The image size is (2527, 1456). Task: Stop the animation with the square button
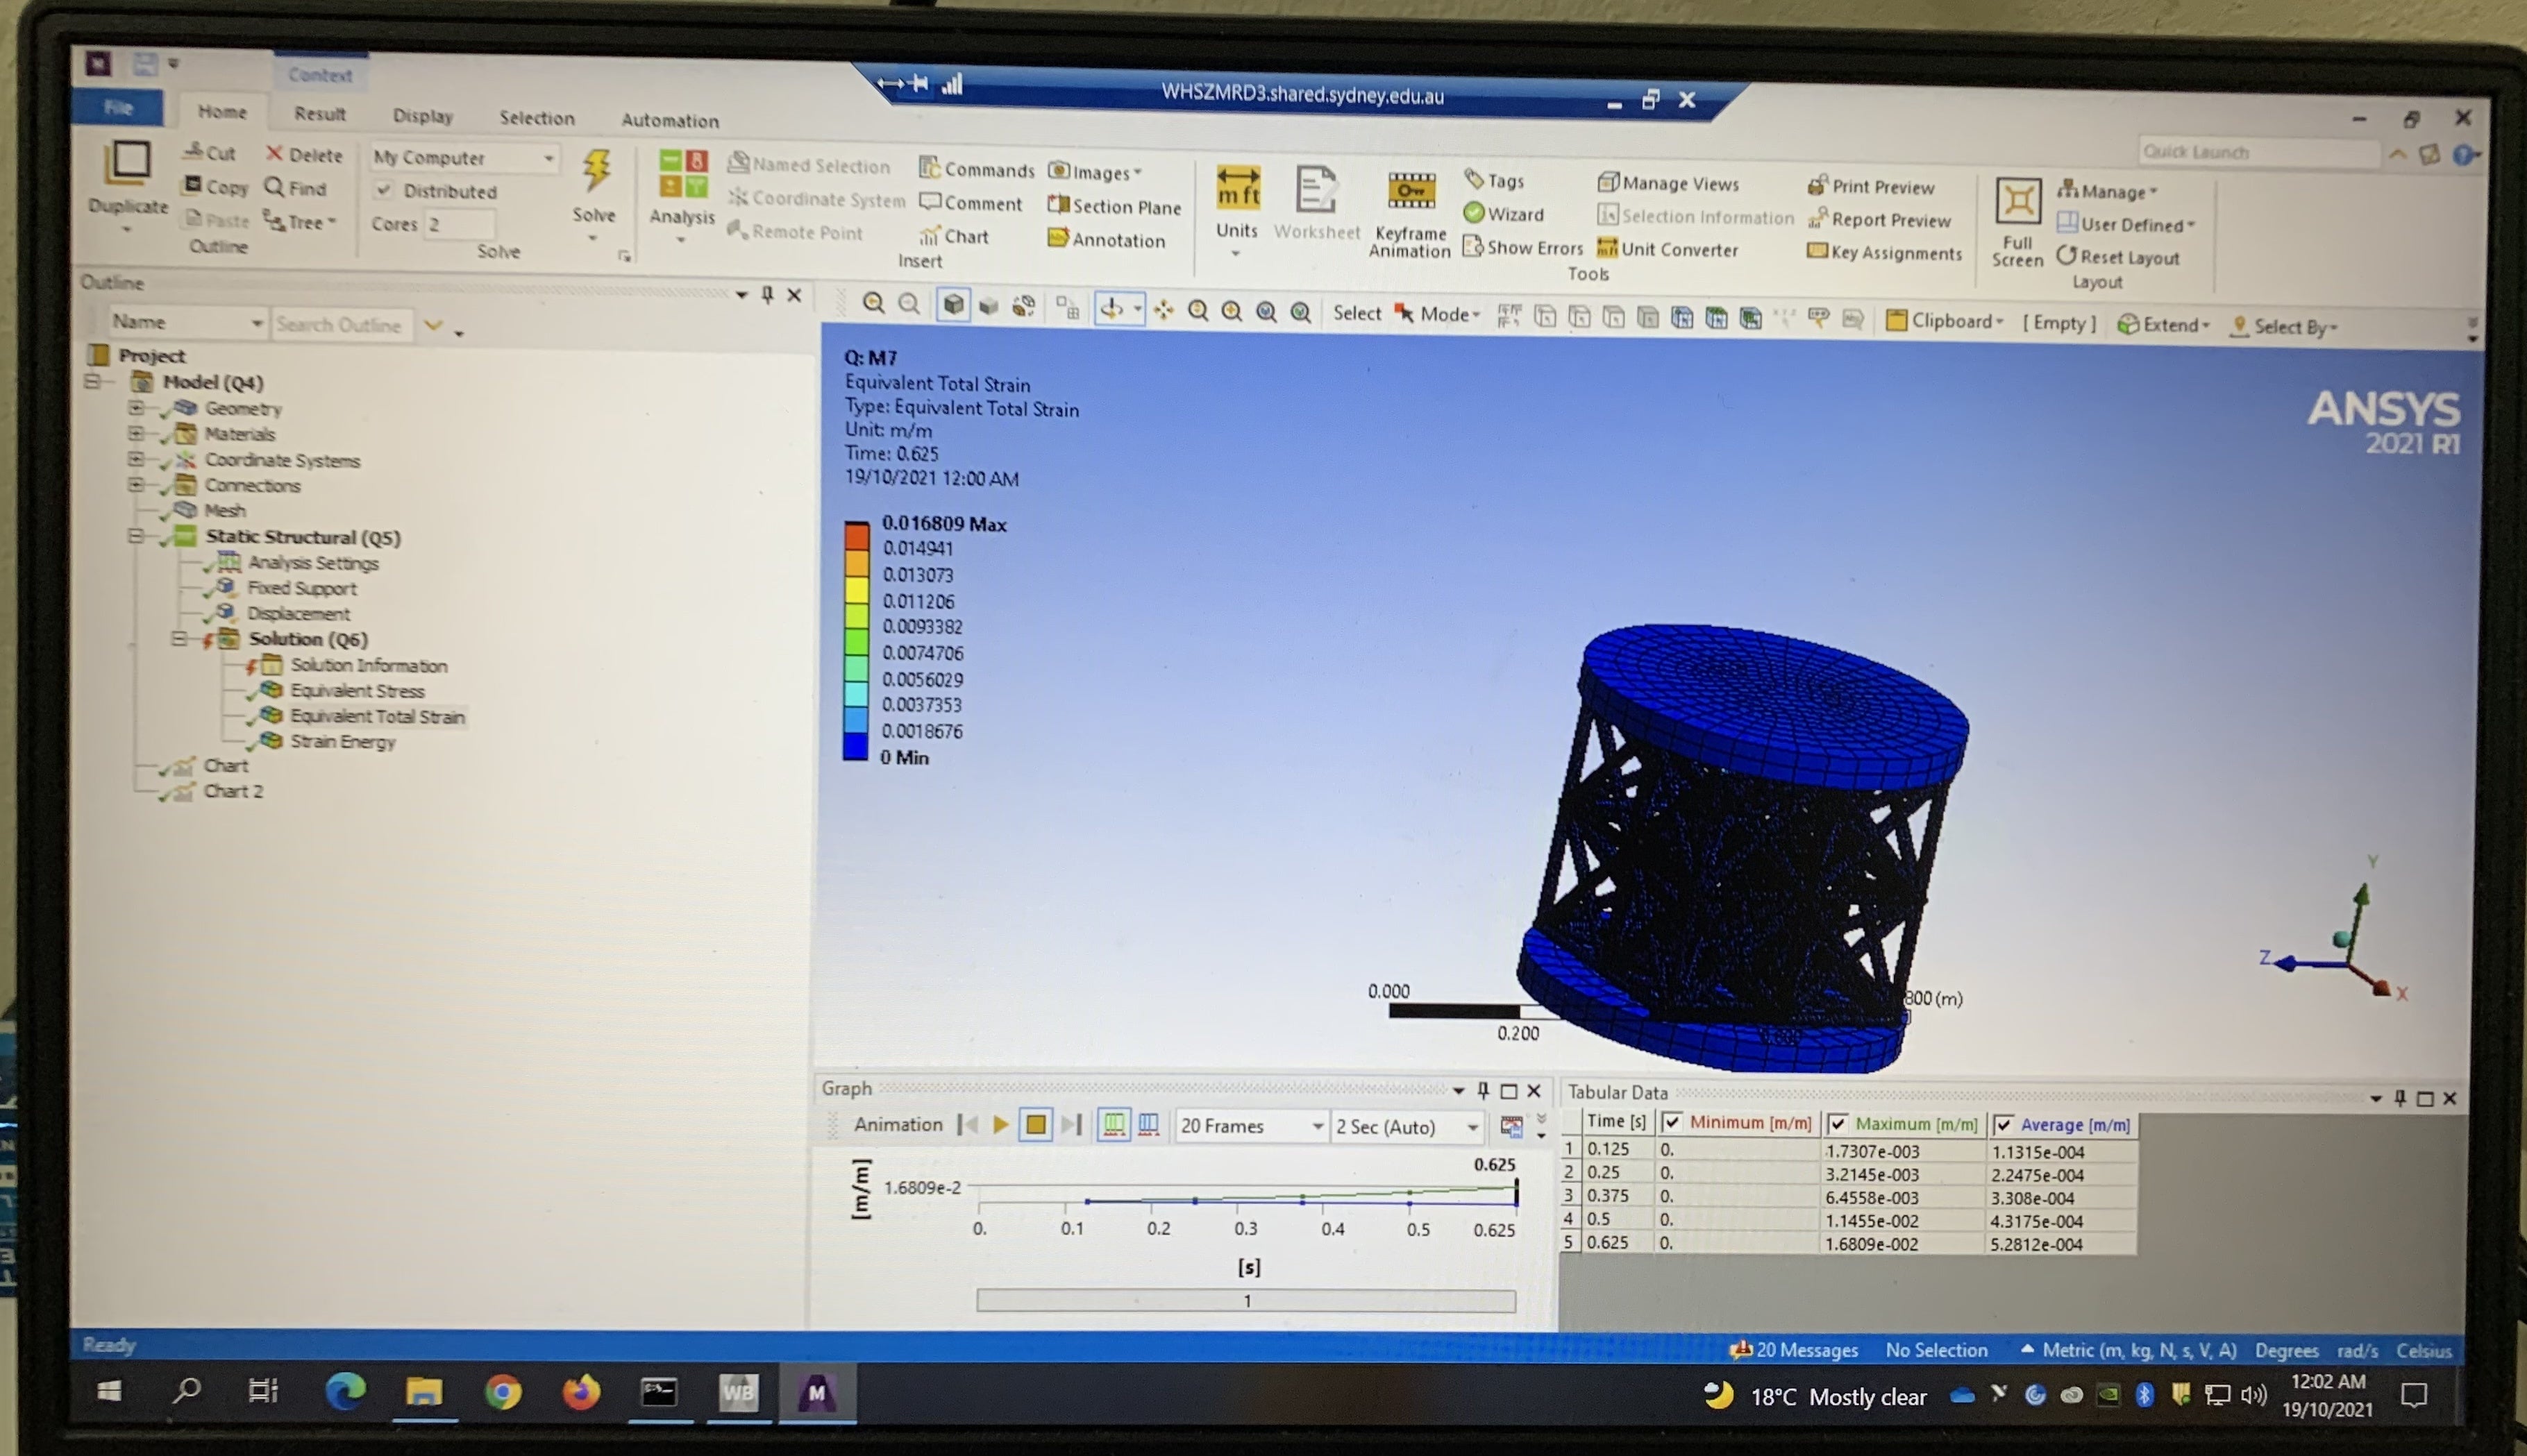tap(1035, 1125)
